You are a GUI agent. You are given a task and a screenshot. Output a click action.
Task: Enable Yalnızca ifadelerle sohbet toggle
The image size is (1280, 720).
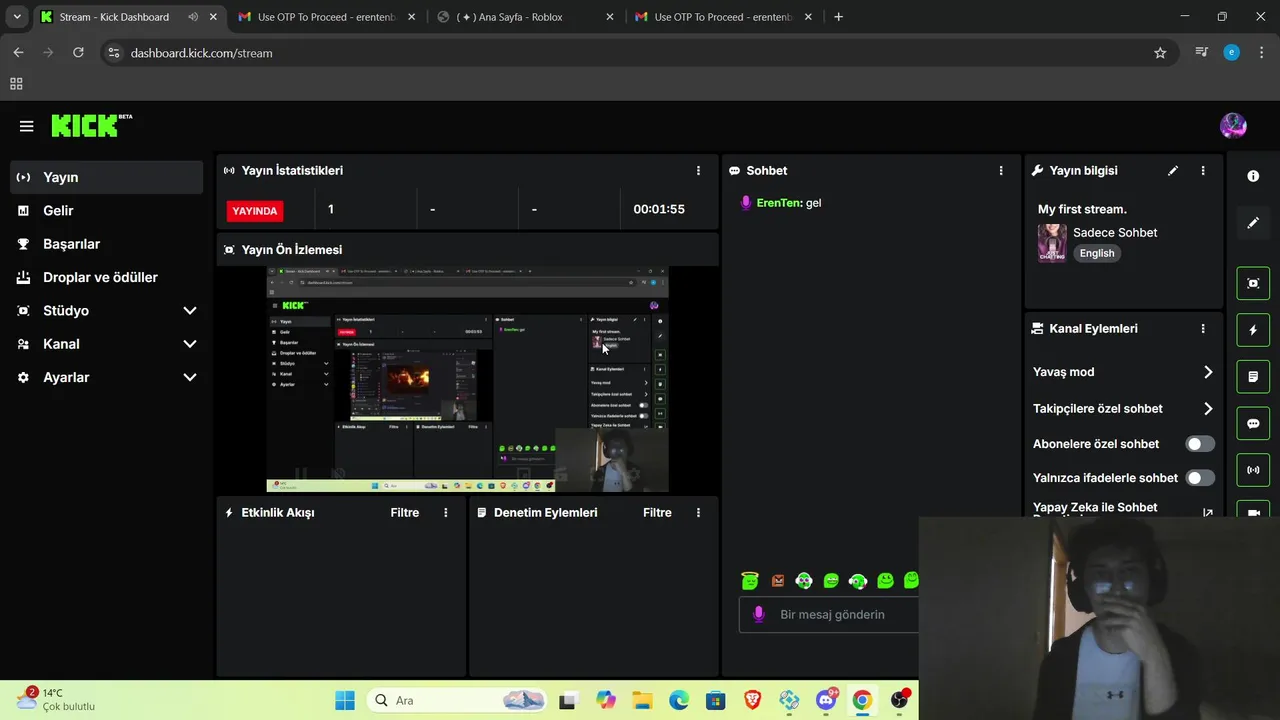coord(1200,478)
